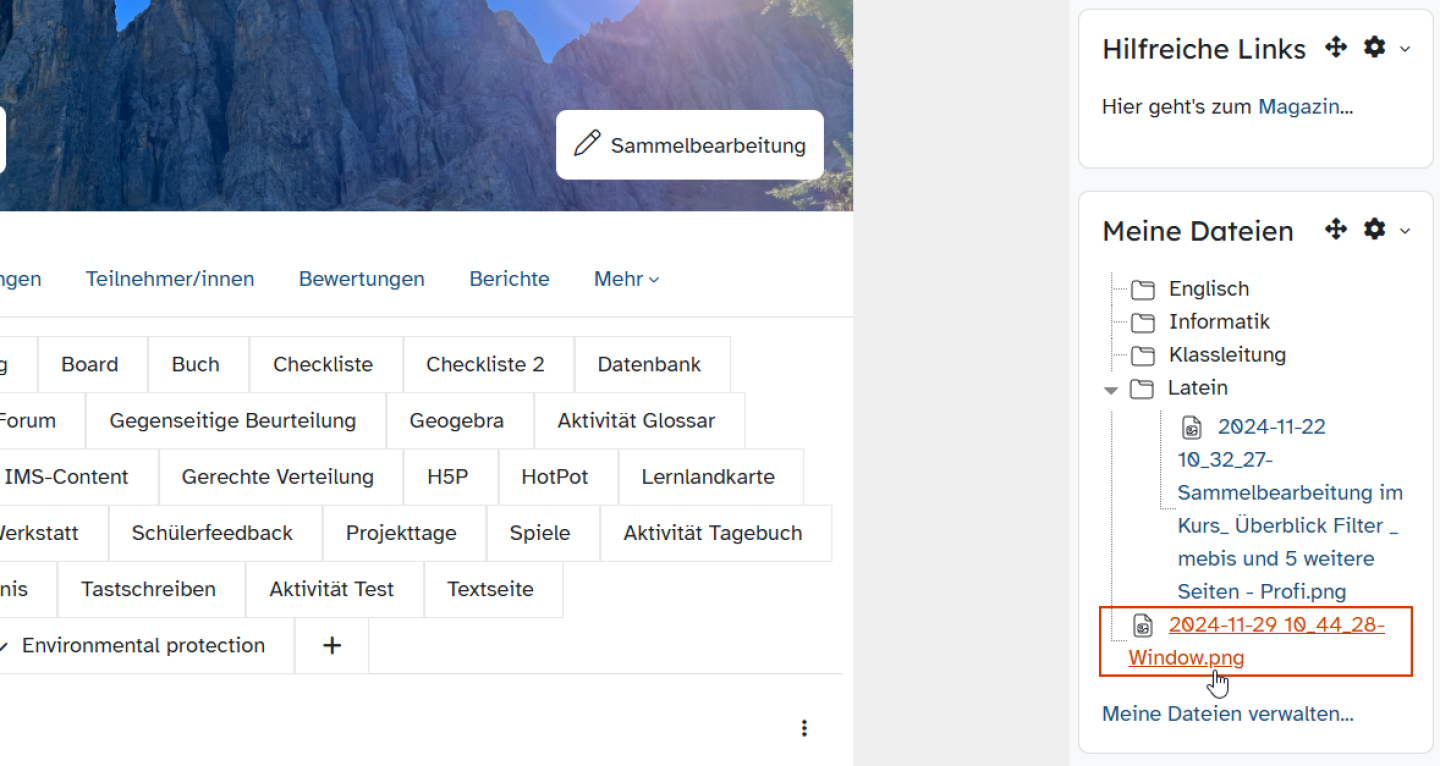Viewport: 1440px width, 766px height.
Task: Select the Lernlandkarte section tab
Action: pyautogui.click(x=708, y=477)
